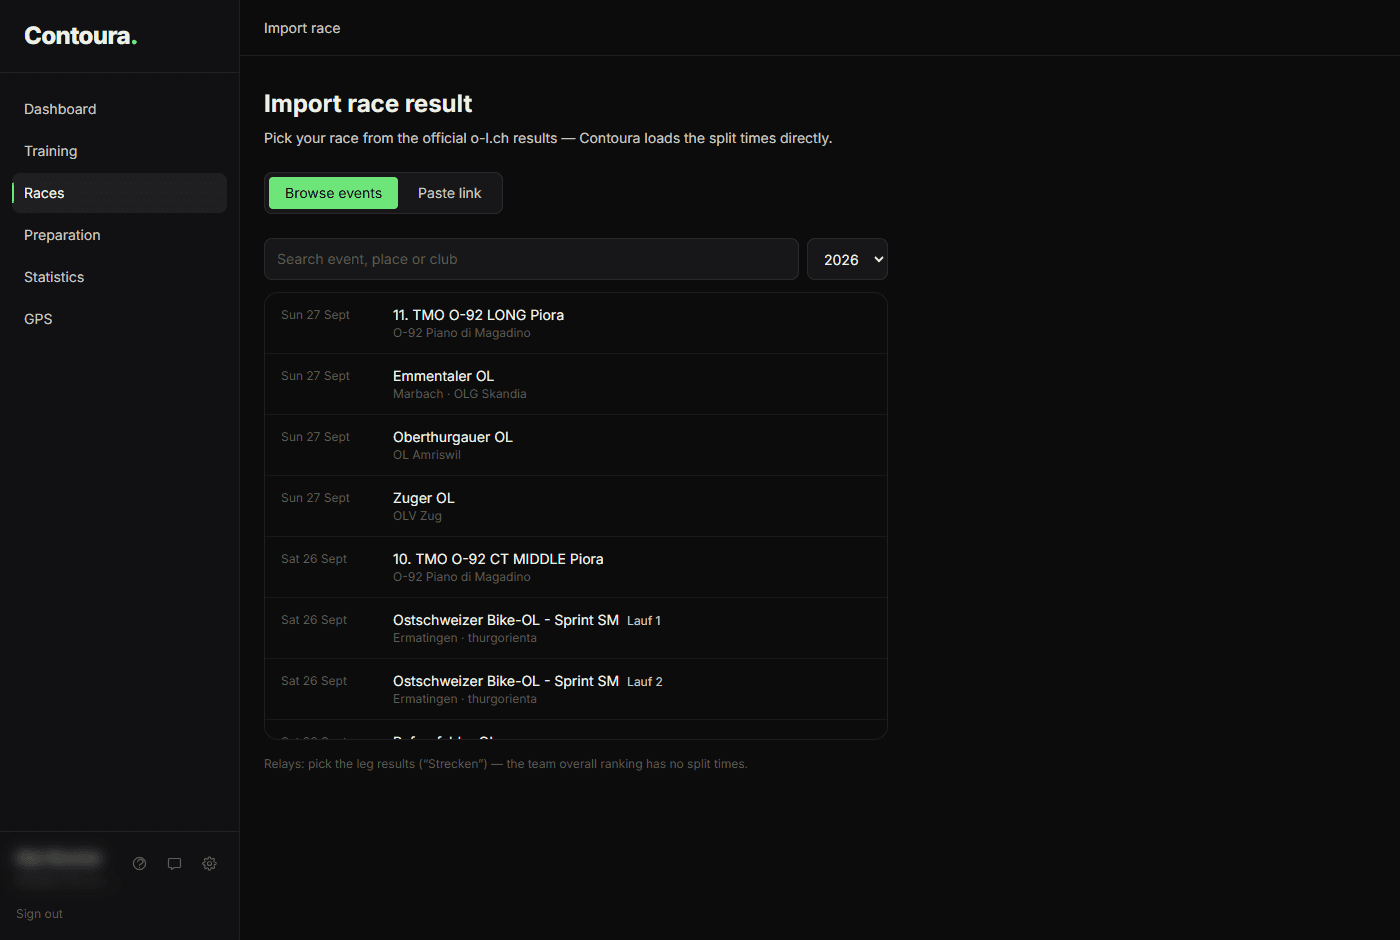
Task: Open the Preparation section
Action: click(x=119, y=235)
